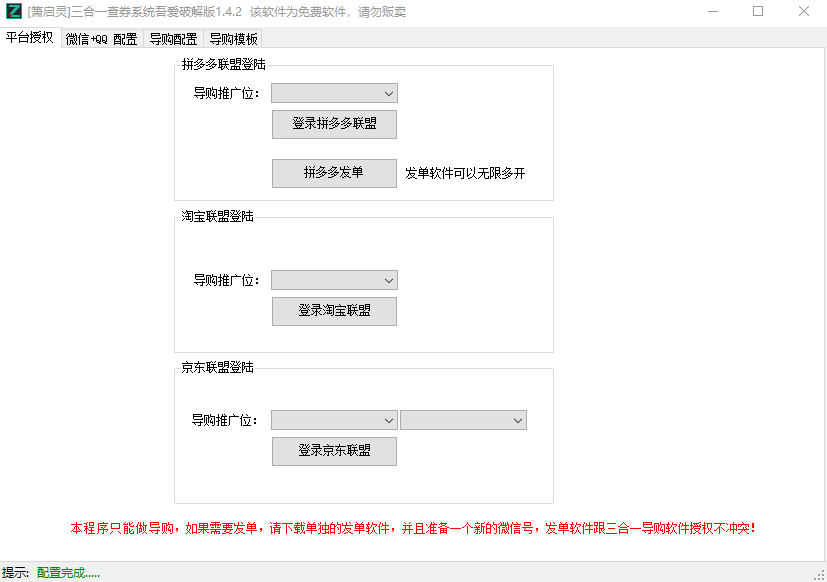The image size is (827, 582).
Task: Click the 拼多多发单 button
Action: click(x=334, y=173)
